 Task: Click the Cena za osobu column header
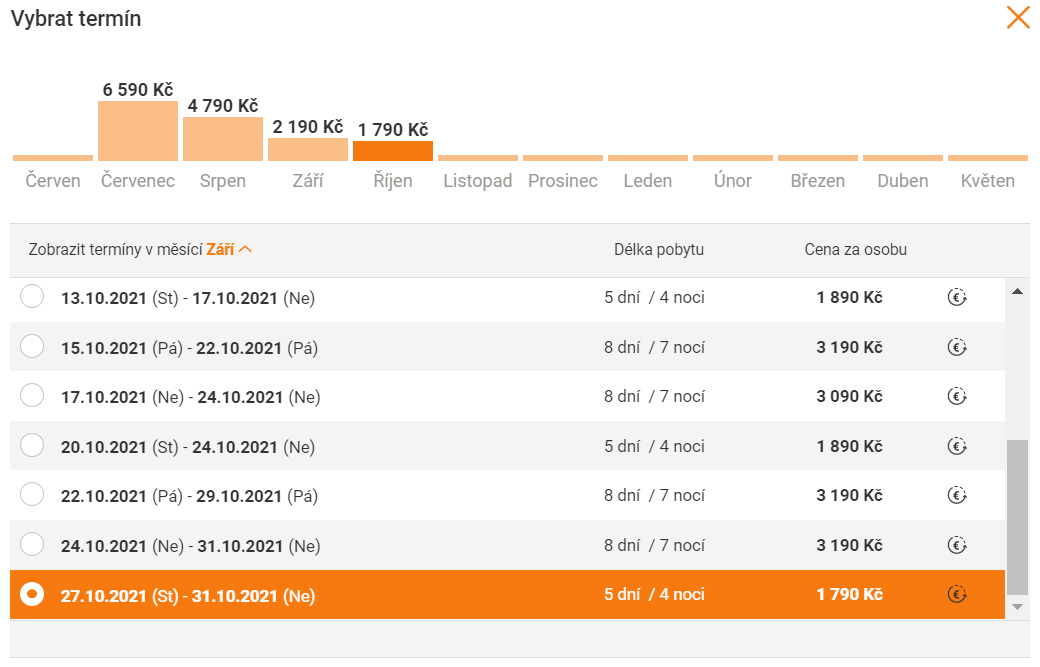tap(856, 249)
